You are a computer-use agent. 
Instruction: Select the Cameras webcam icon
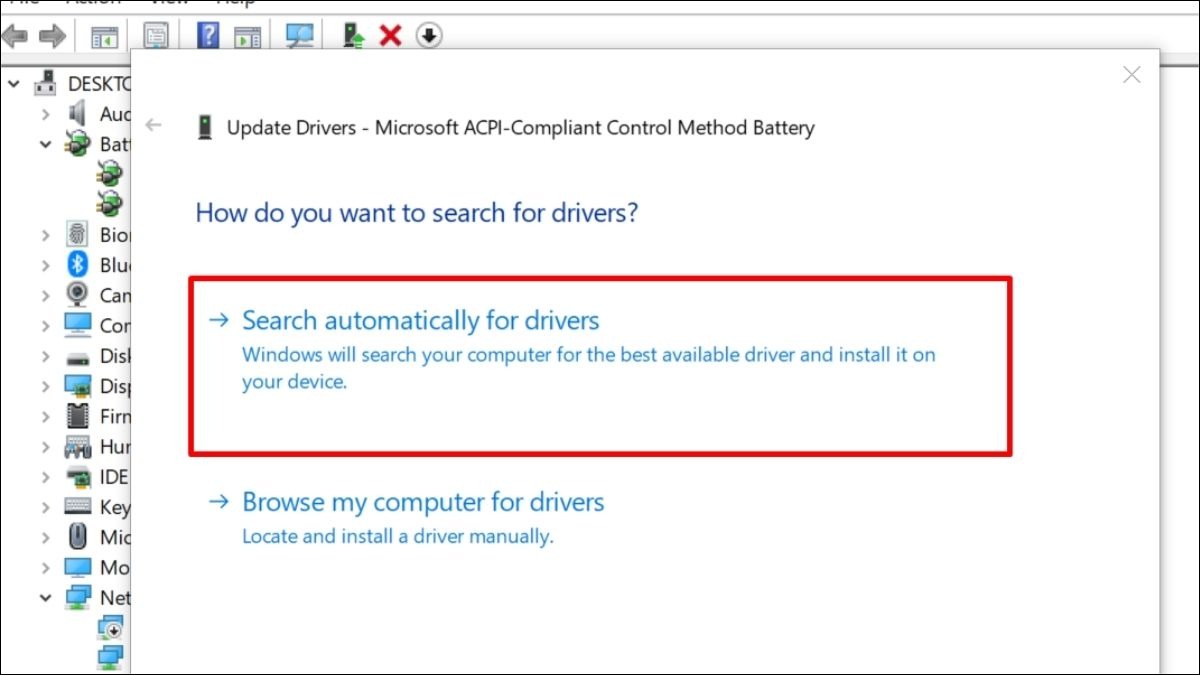click(x=77, y=295)
